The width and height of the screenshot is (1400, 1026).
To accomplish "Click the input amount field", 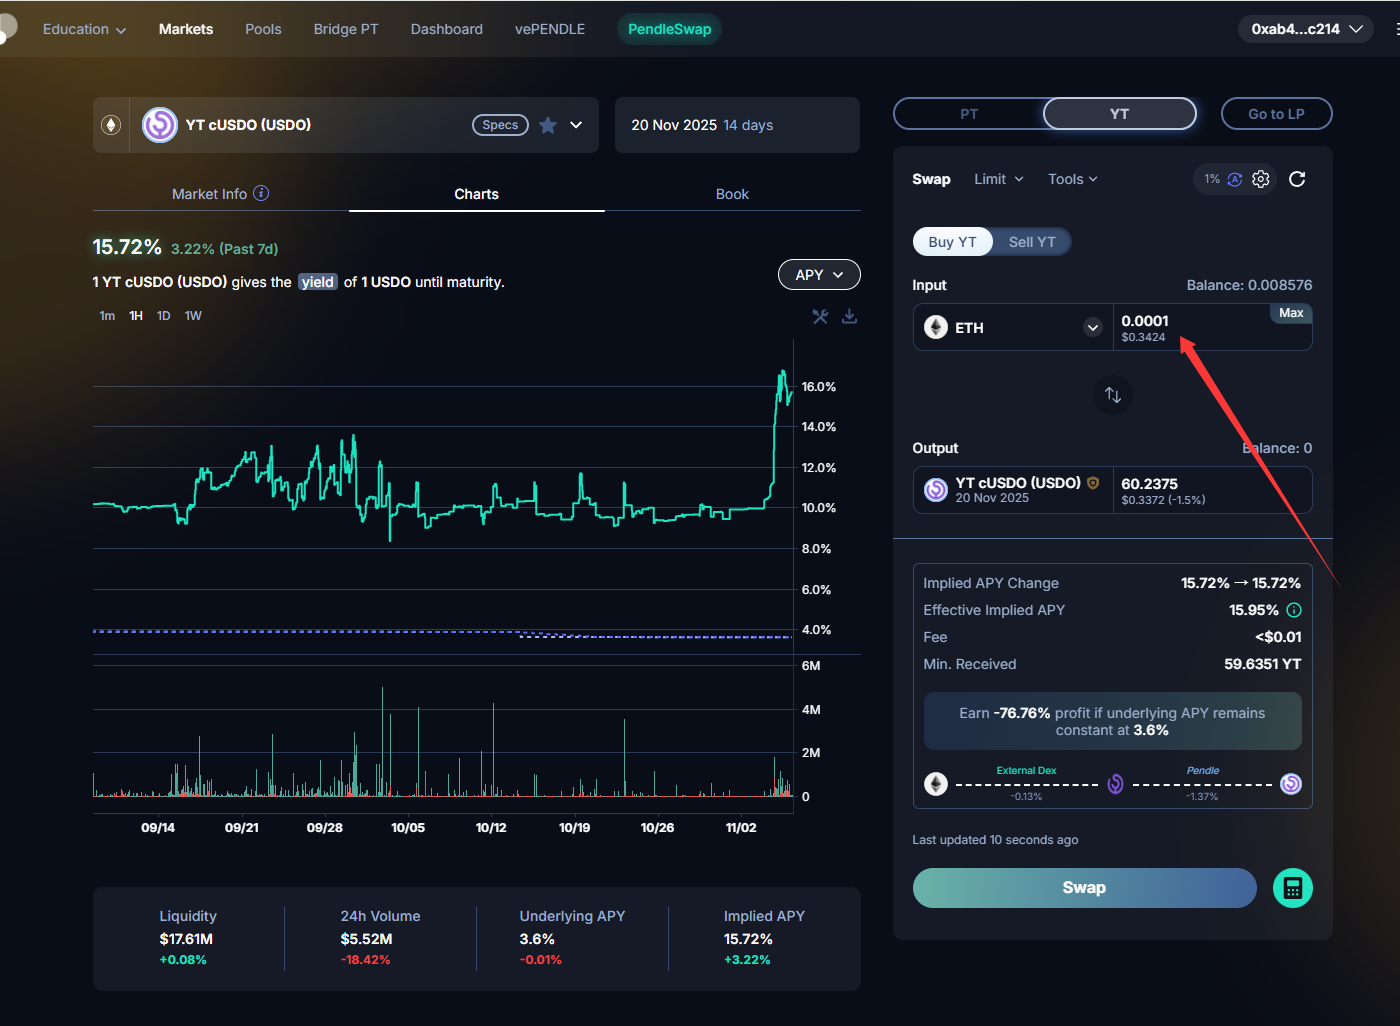I will pyautogui.click(x=1190, y=321).
